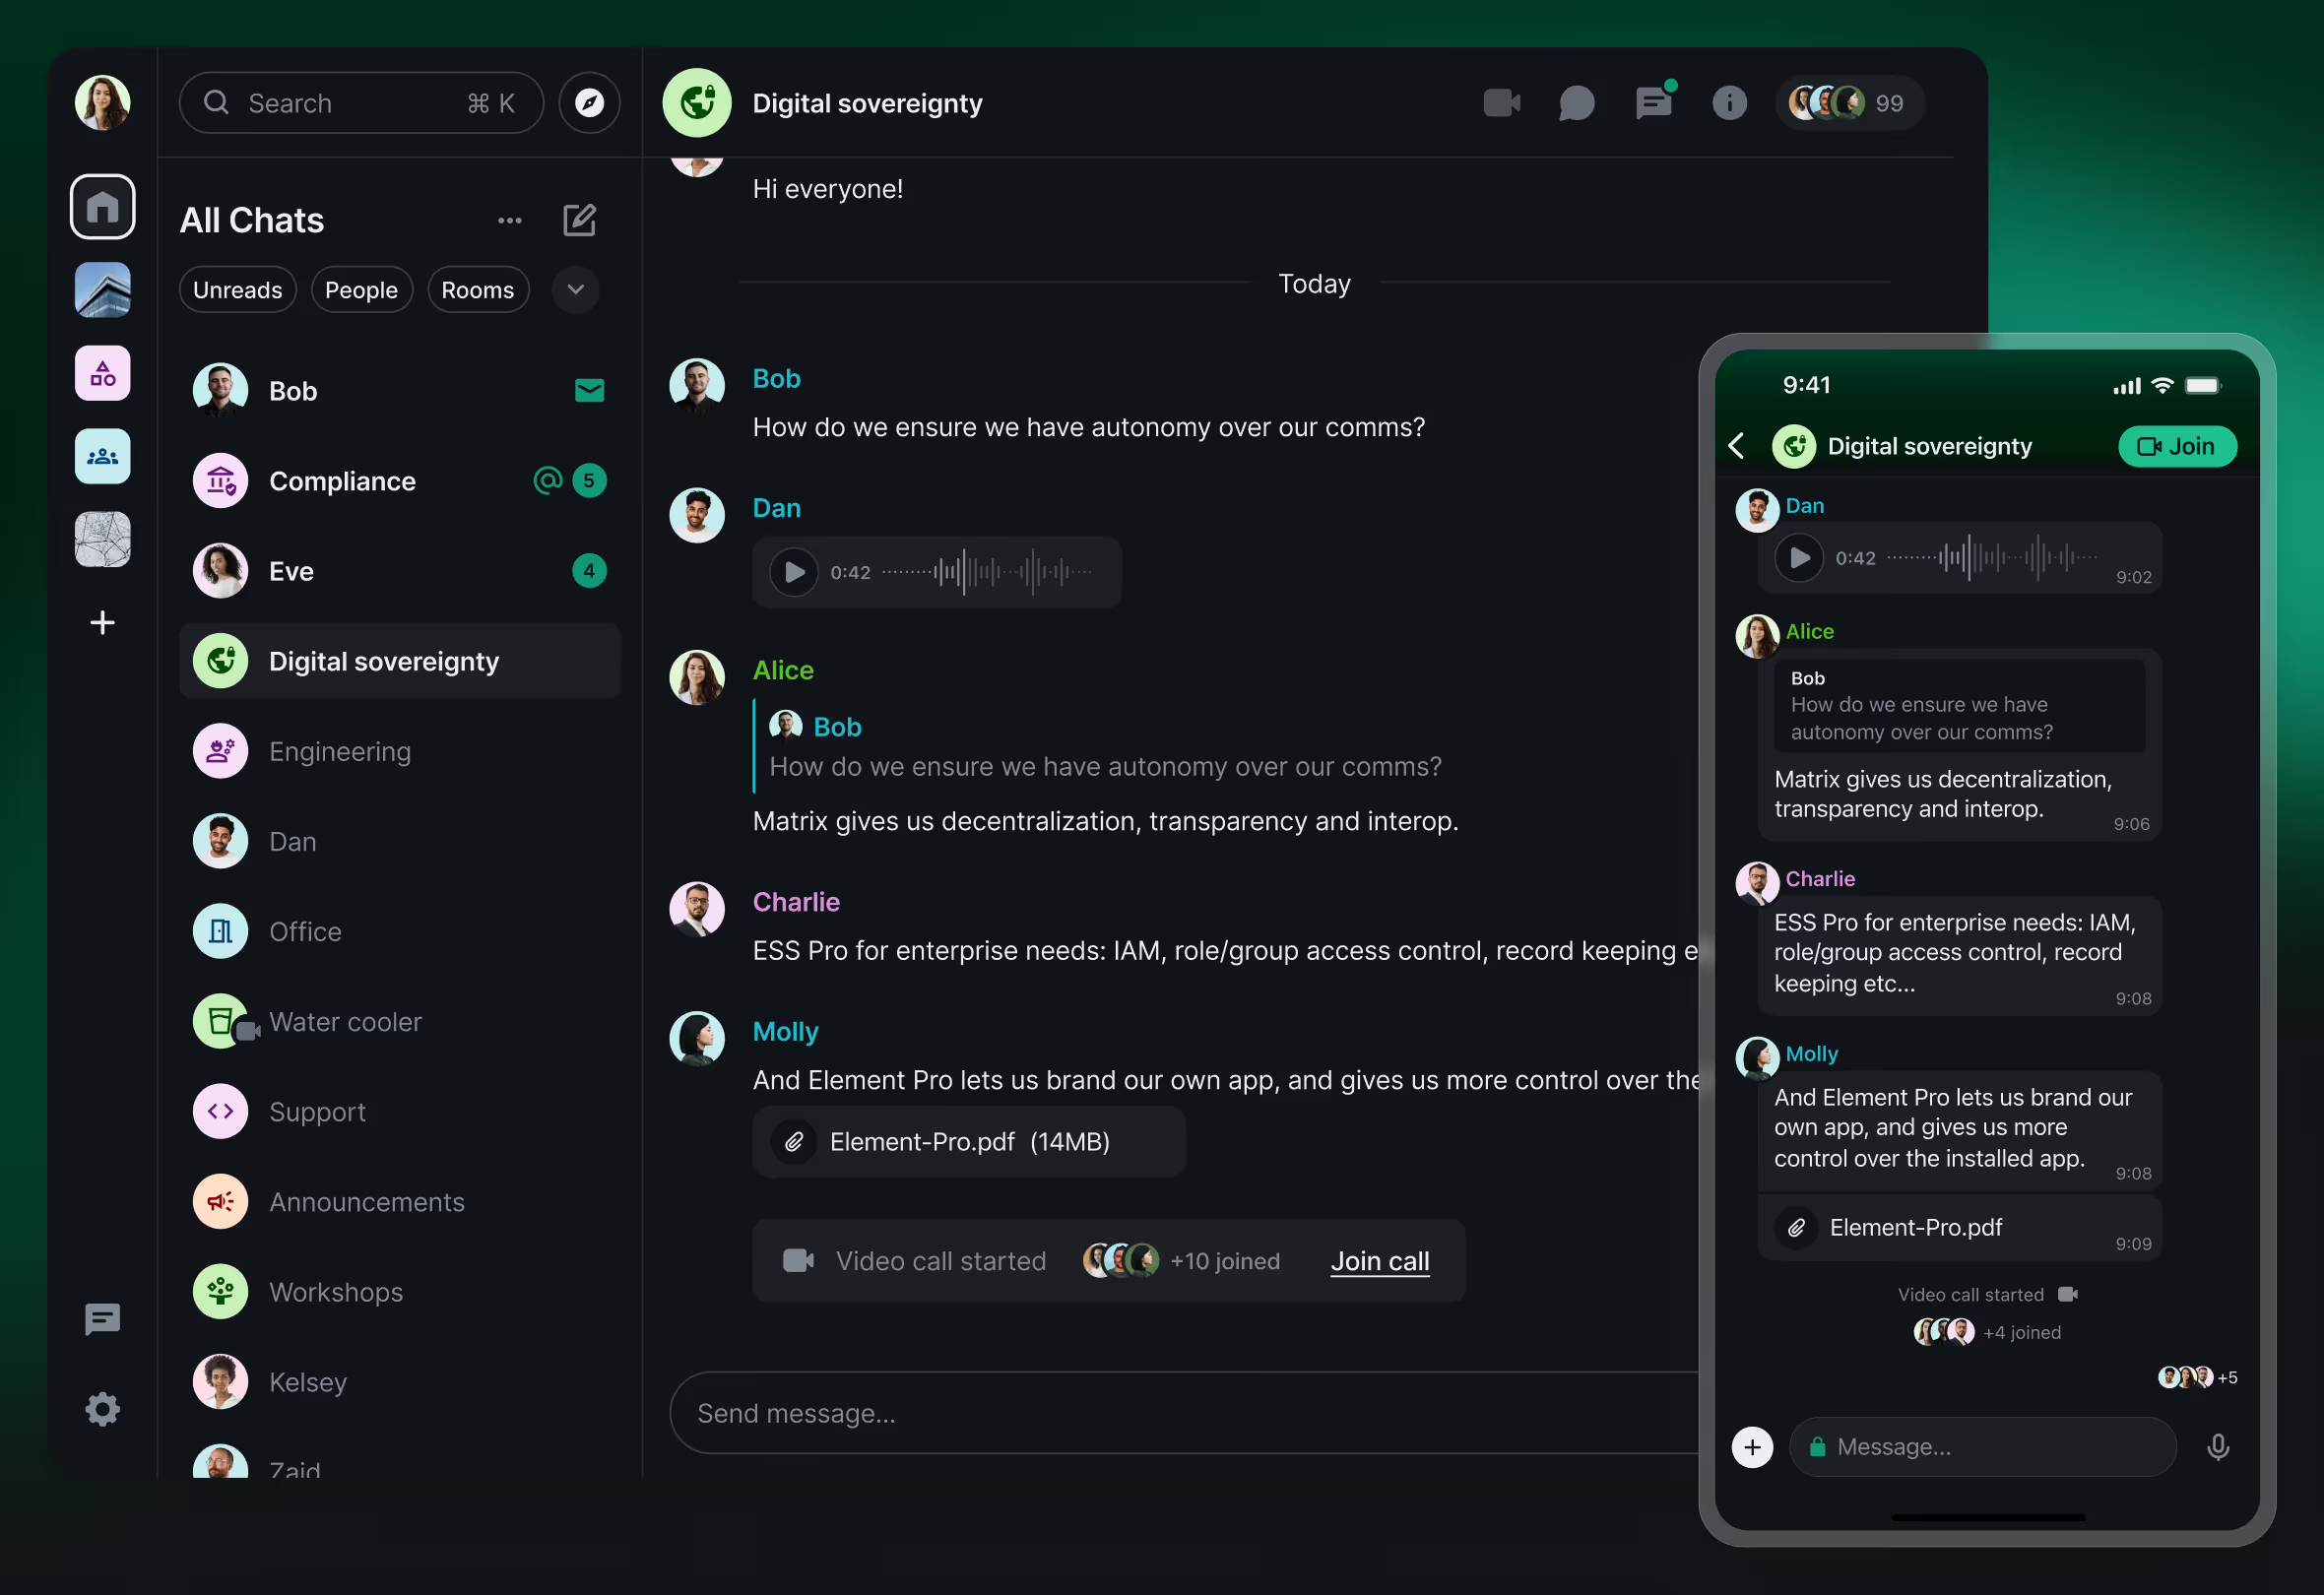Tap the phone Message field
Screen dimensions: 2324x1595
pos(1982,1447)
